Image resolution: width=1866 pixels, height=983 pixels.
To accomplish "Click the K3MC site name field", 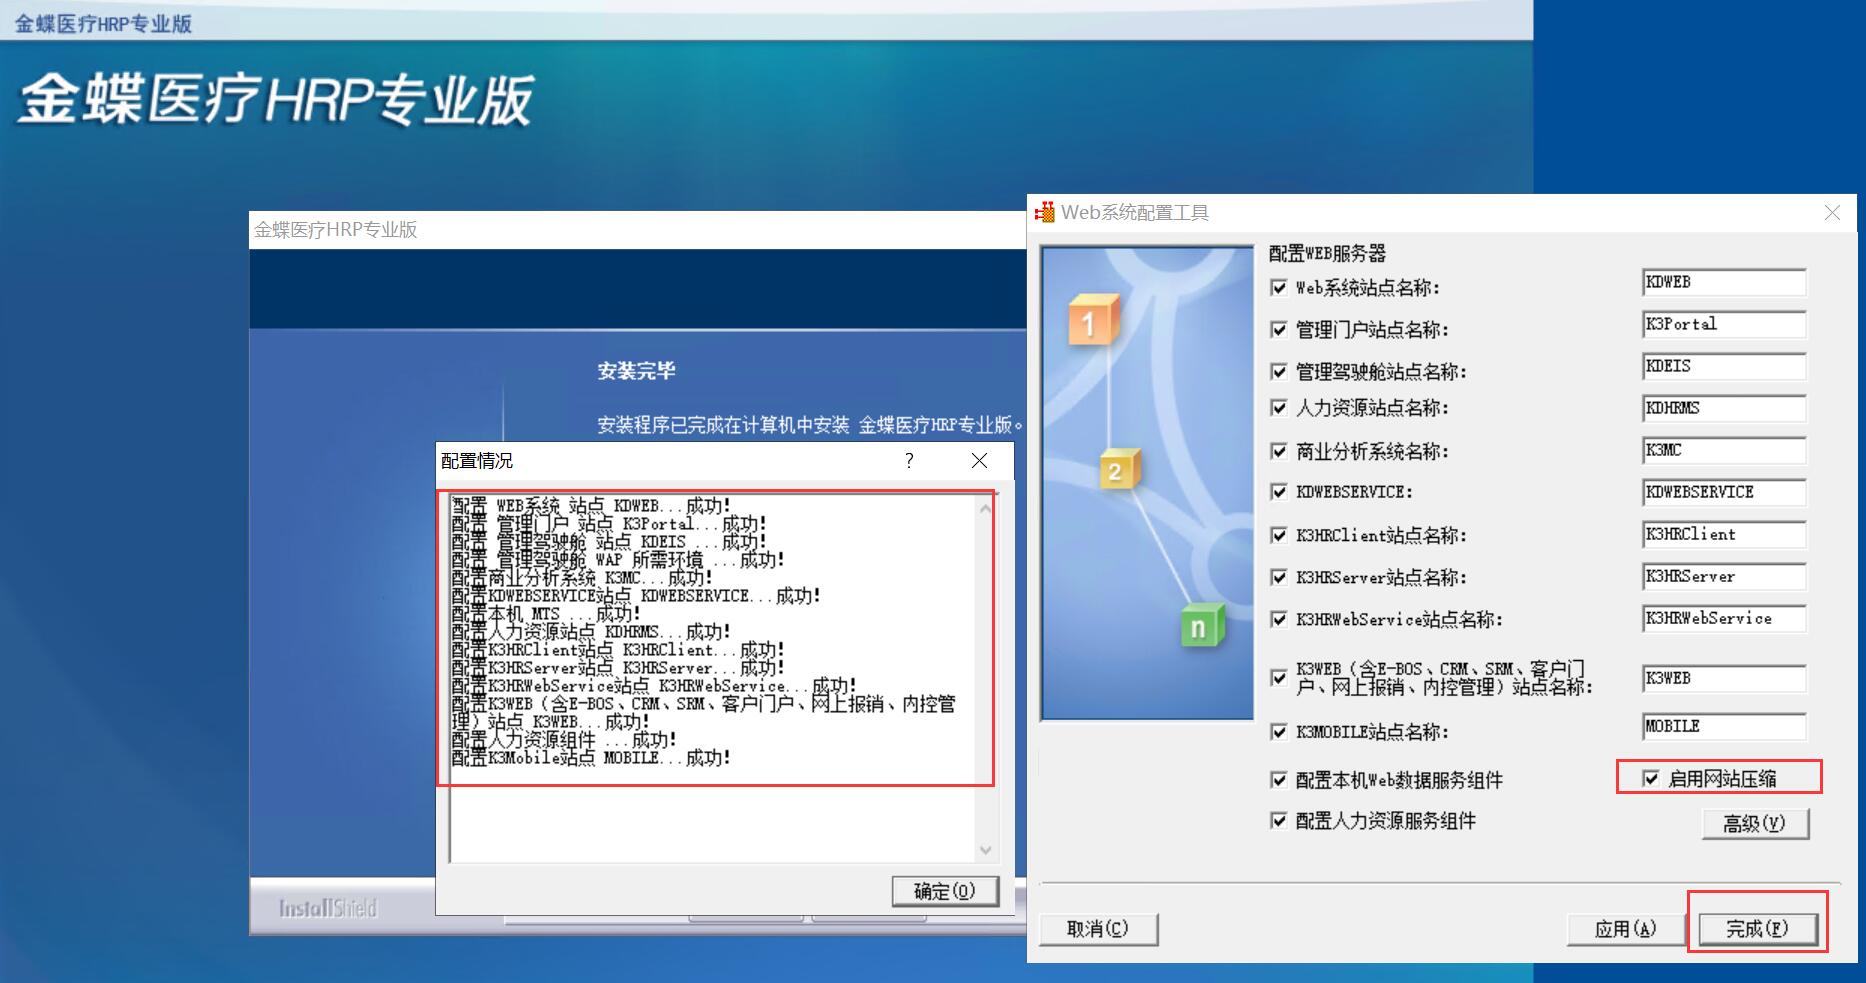I will [1724, 451].
